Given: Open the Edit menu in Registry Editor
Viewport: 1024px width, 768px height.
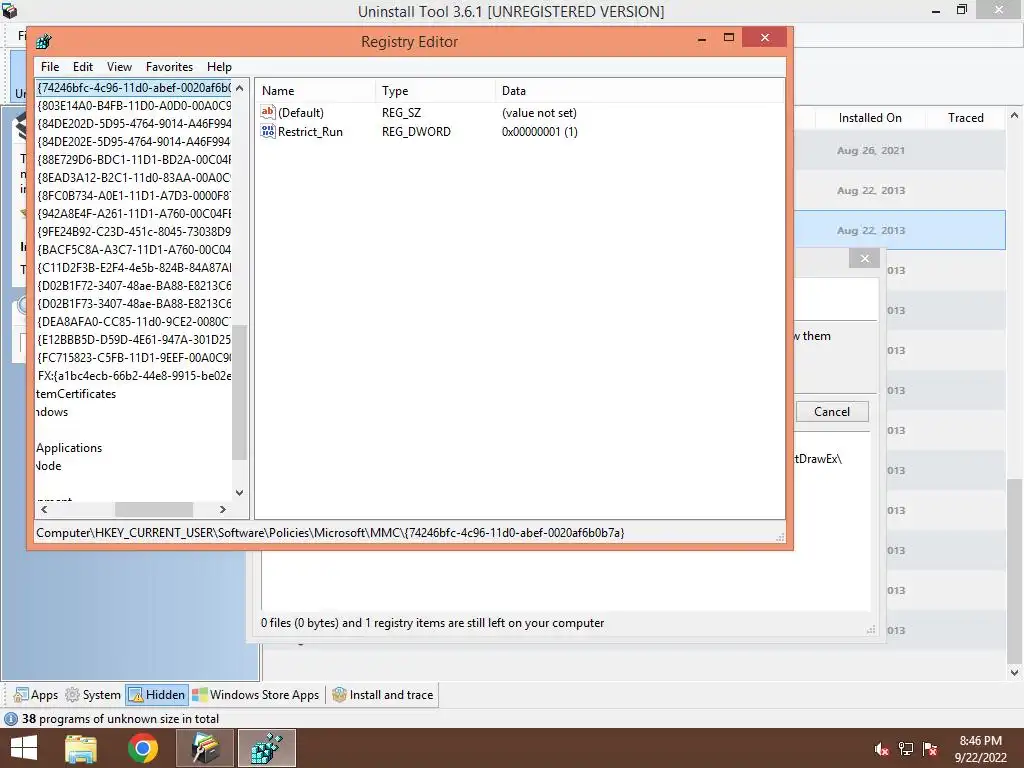Looking at the screenshot, I should [x=83, y=67].
